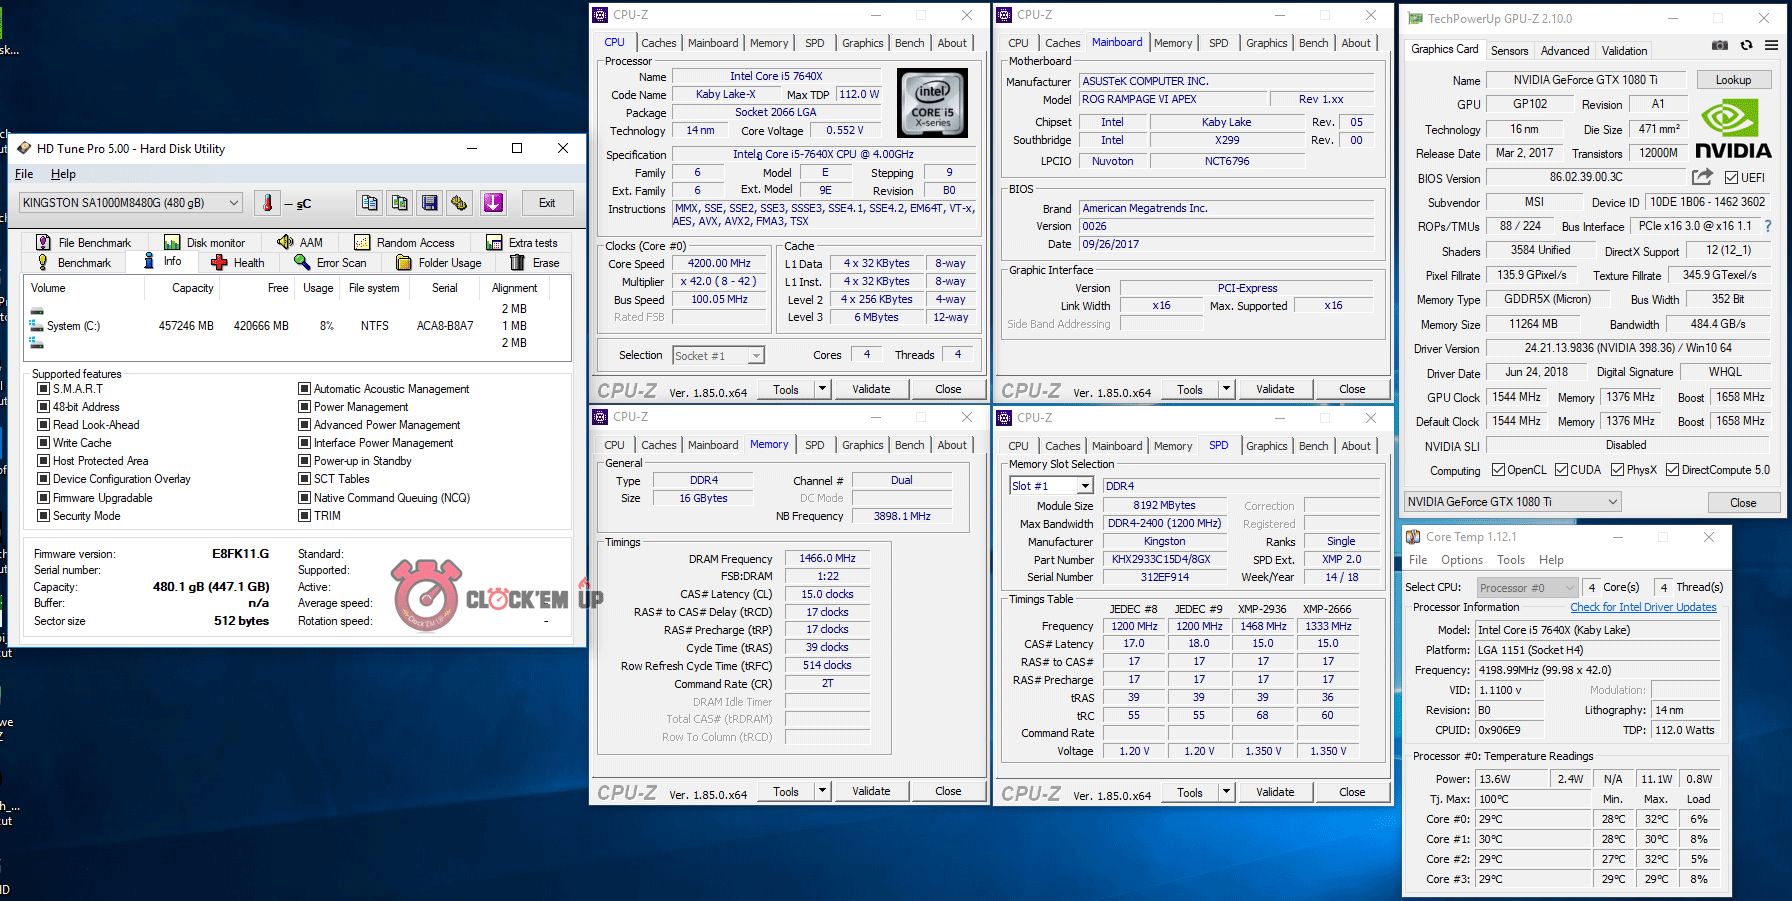Select the System (C:) volume row
Screen dimensions: 1792x901
pyautogui.click(x=72, y=326)
